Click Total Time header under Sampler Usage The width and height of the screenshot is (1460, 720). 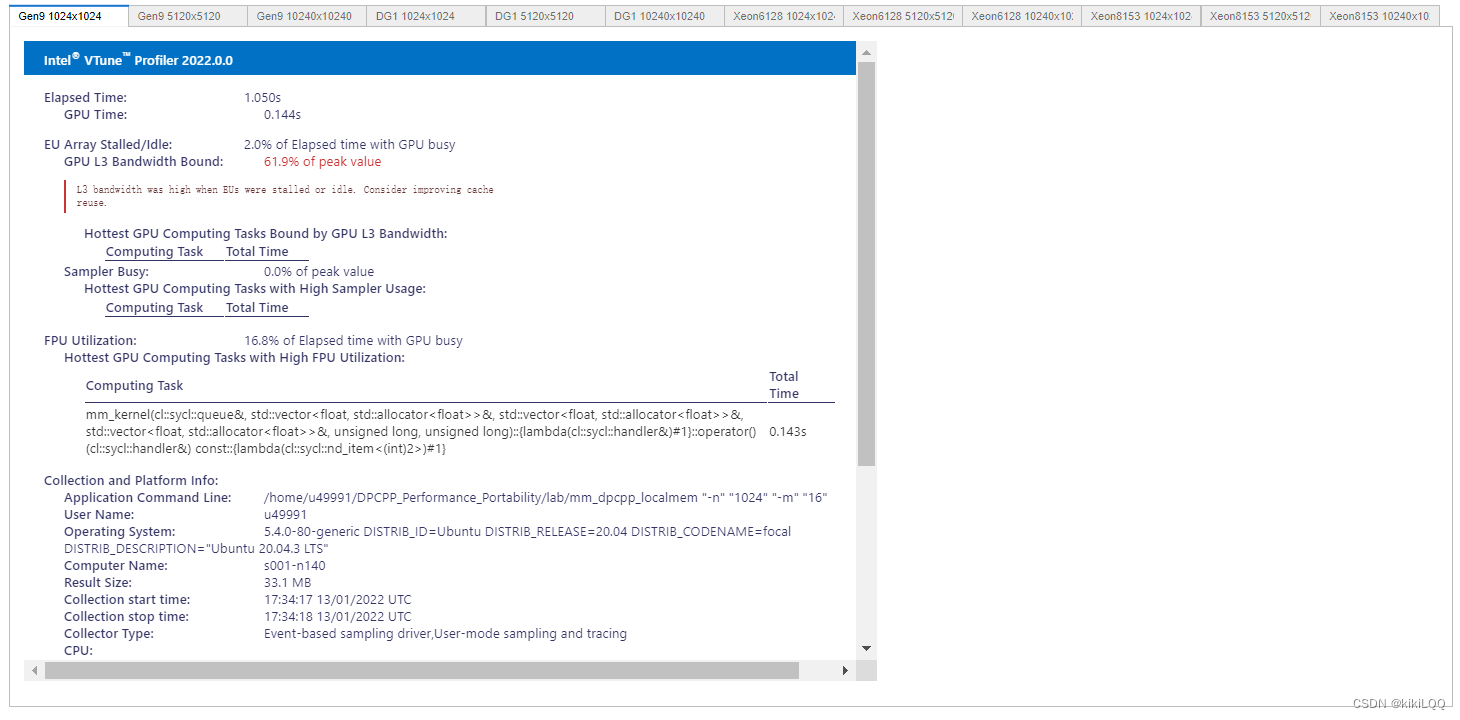click(257, 308)
